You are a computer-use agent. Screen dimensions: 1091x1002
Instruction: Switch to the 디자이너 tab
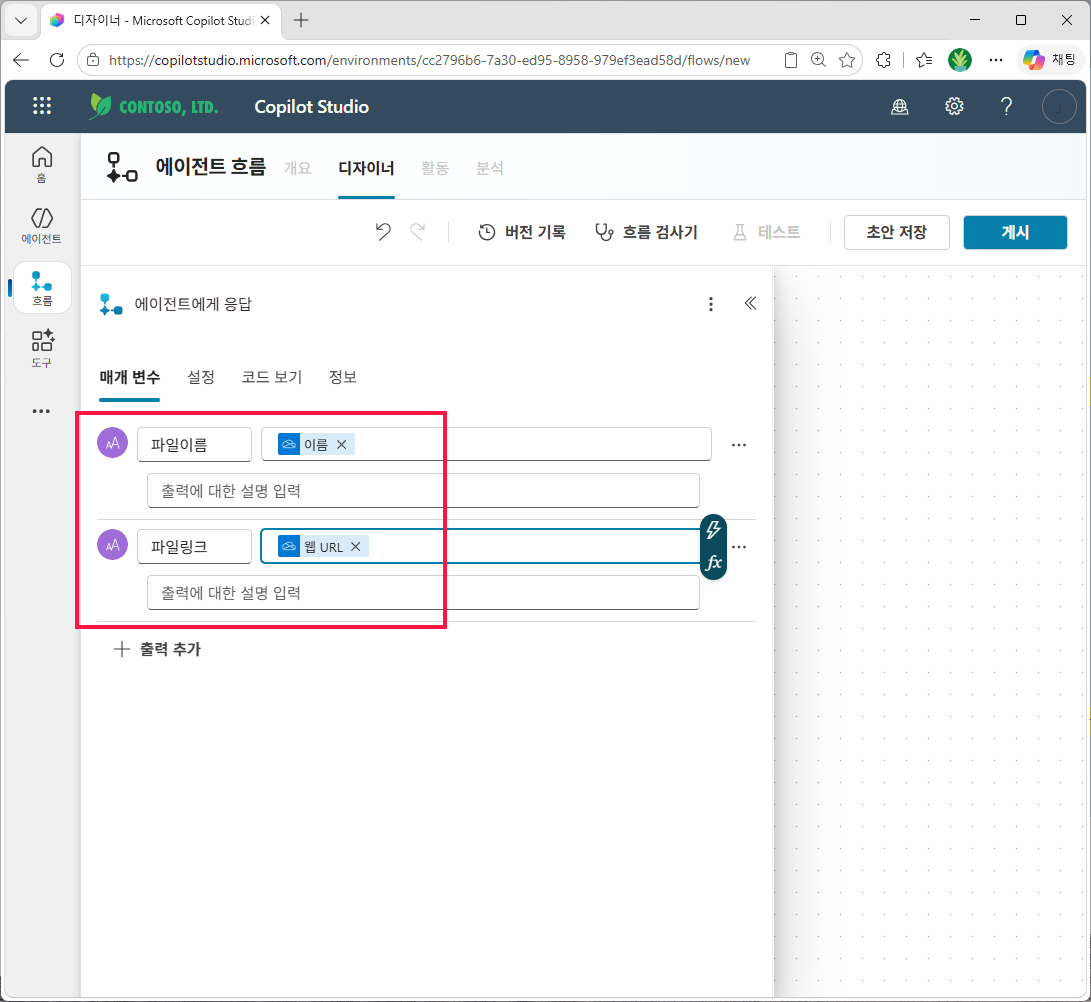(x=366, y=168)
